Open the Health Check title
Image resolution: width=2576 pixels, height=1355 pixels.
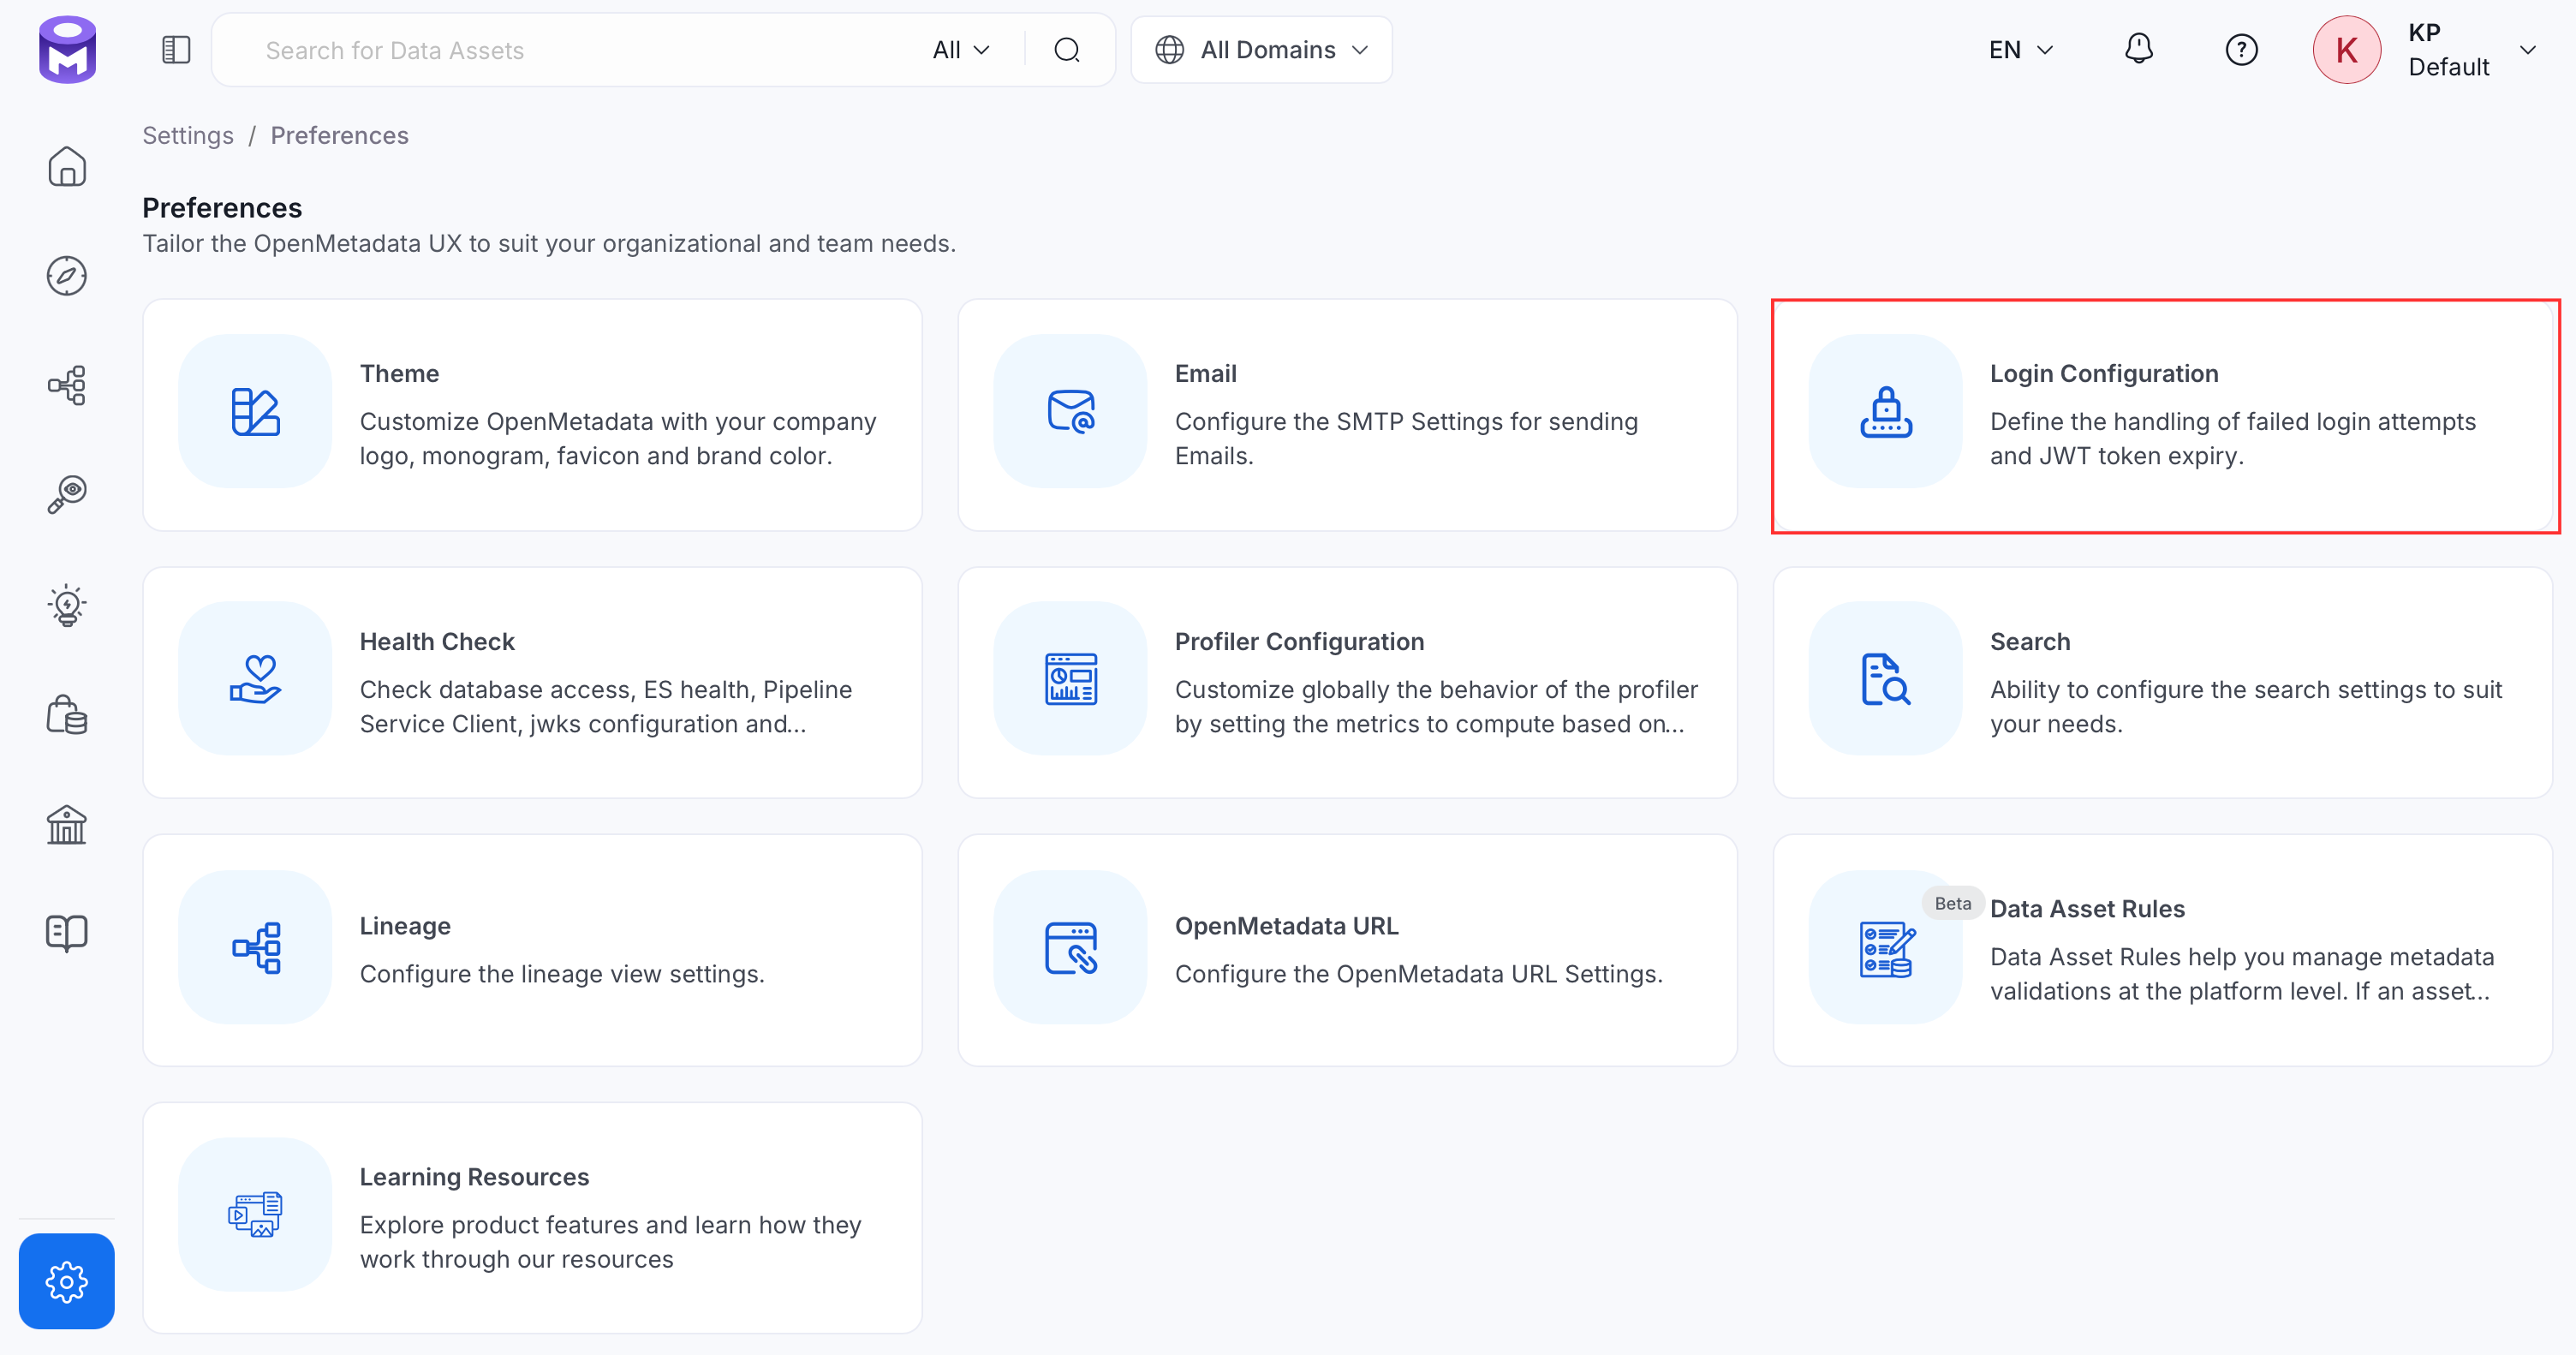(437, 641)
